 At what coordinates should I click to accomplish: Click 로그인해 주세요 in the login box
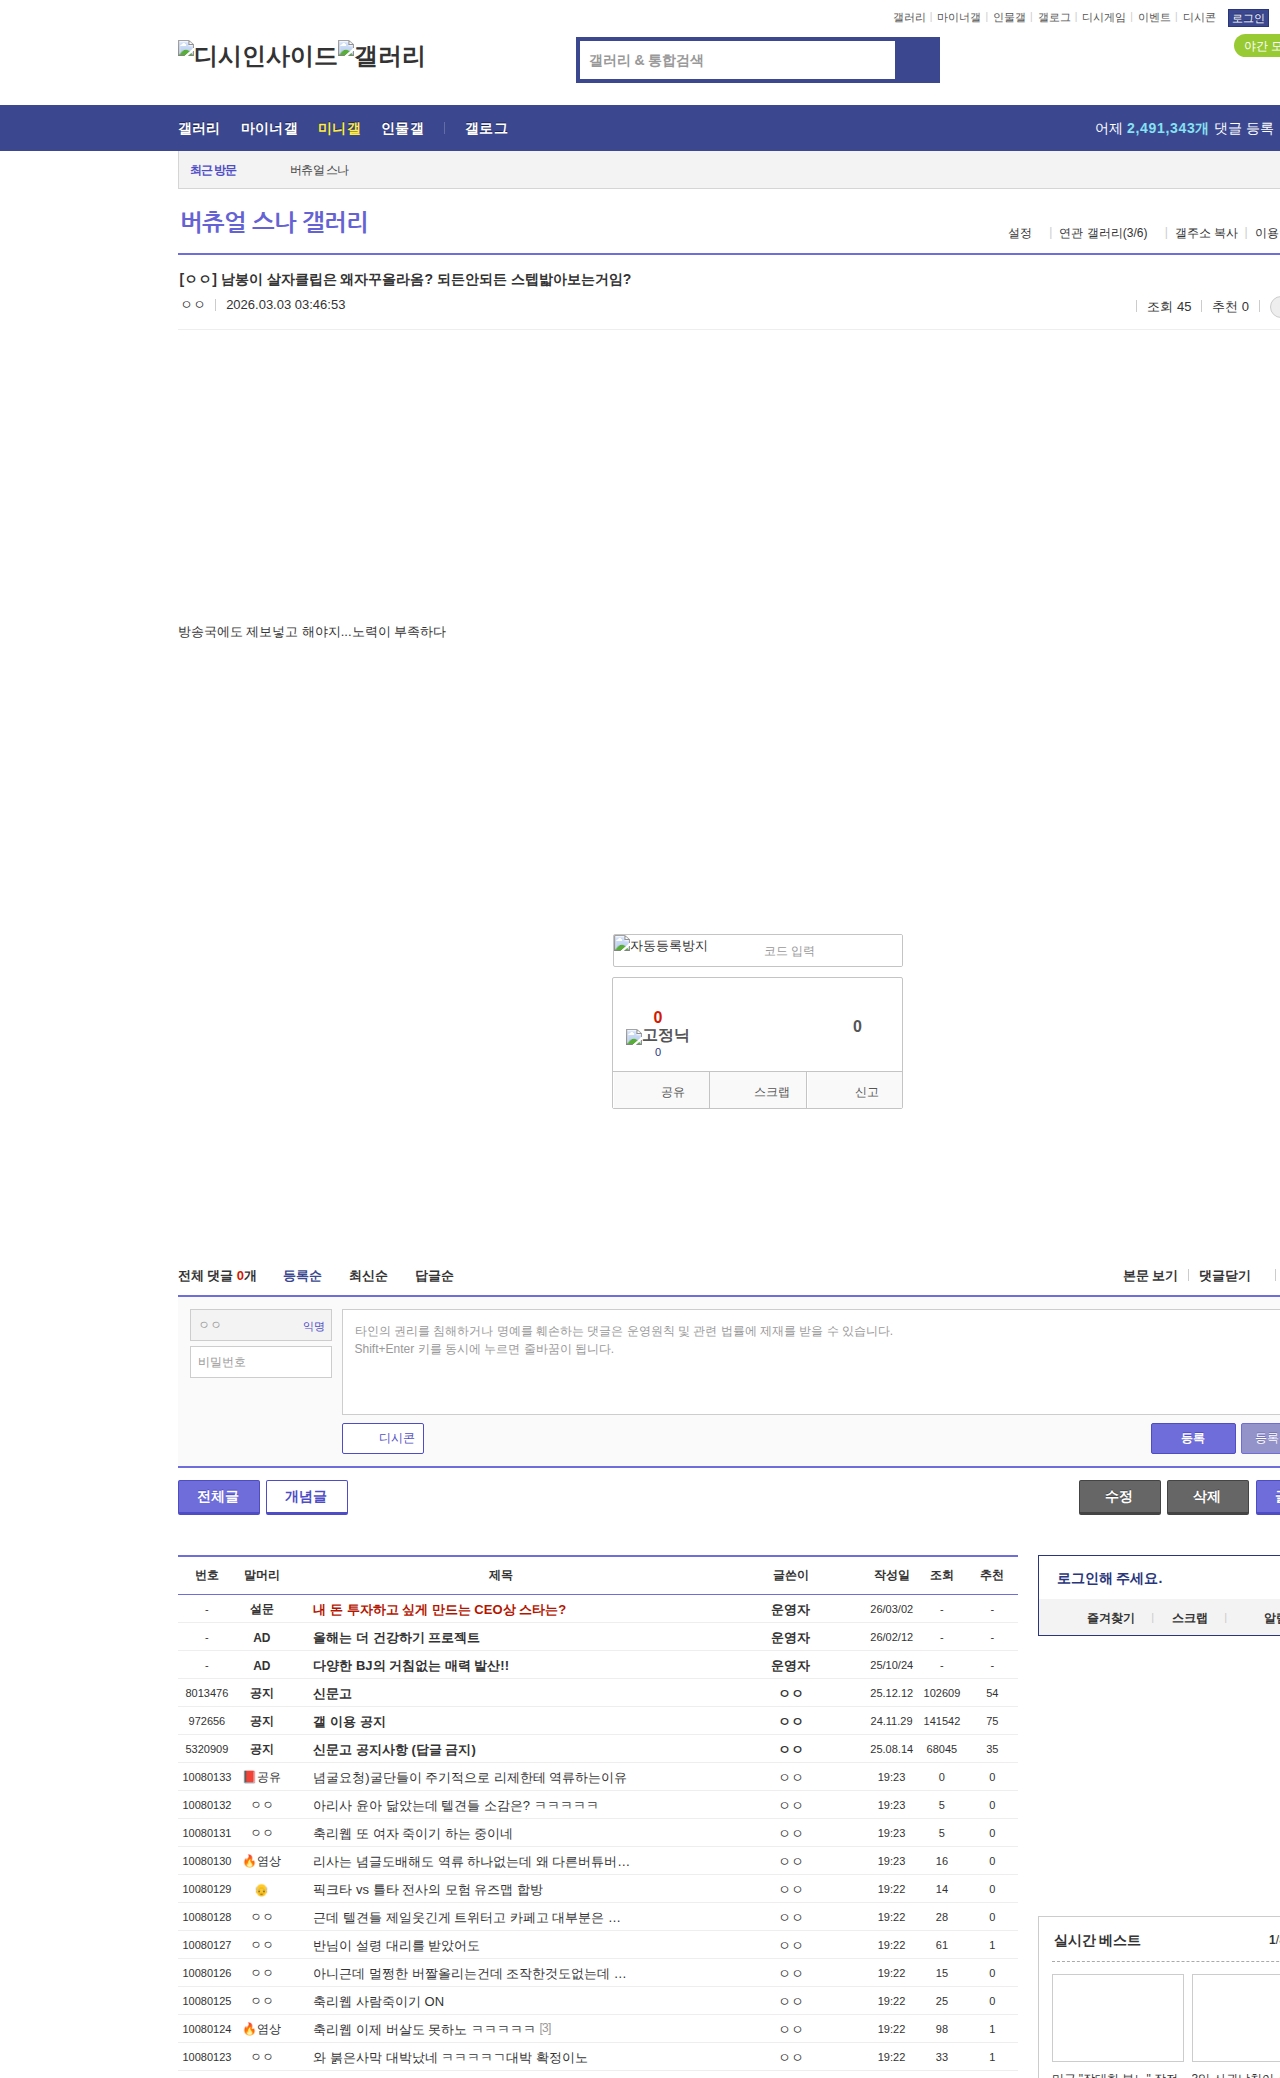pos(1109,1578)
